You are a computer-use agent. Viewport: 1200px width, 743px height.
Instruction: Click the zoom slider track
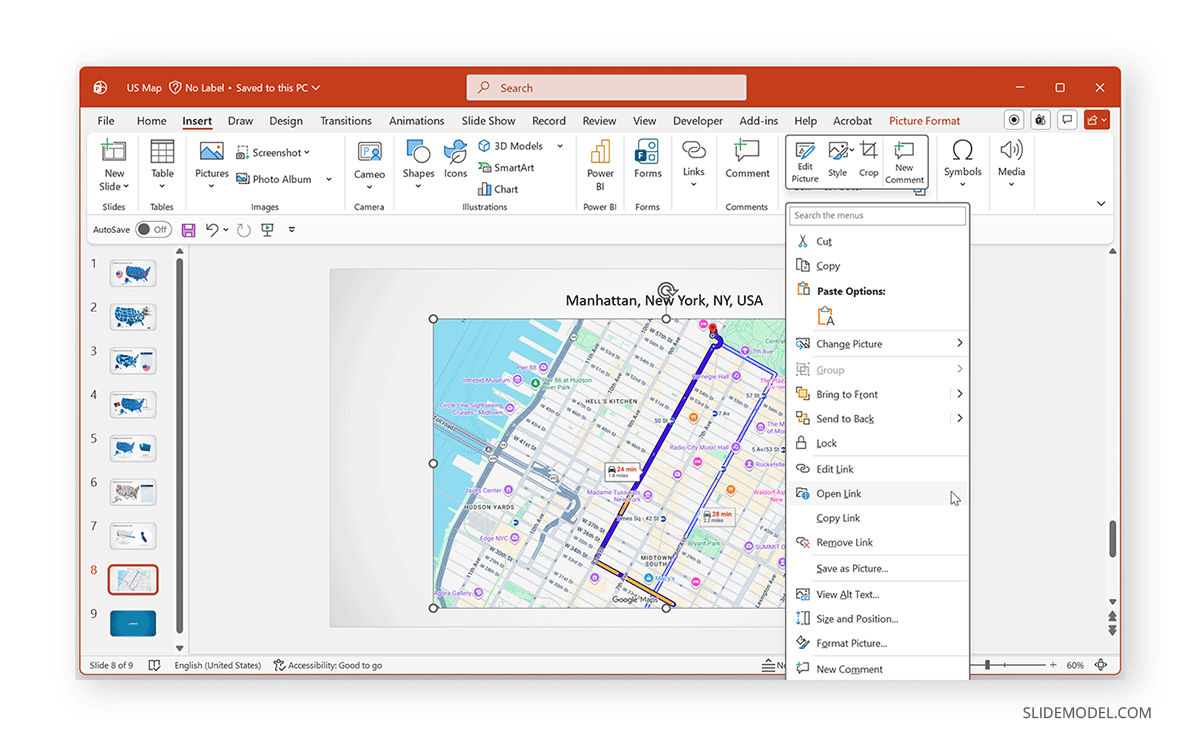coord(1010,665)
